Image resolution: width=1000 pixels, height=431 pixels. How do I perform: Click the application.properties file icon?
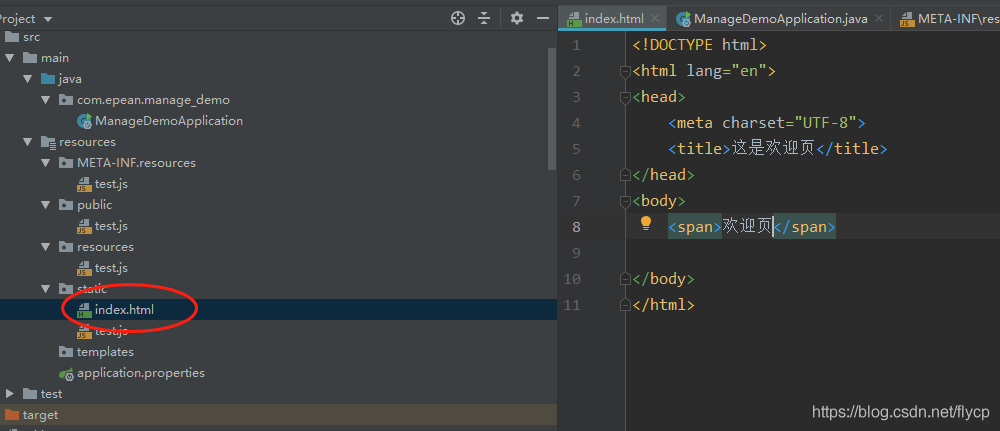(67, 373)
